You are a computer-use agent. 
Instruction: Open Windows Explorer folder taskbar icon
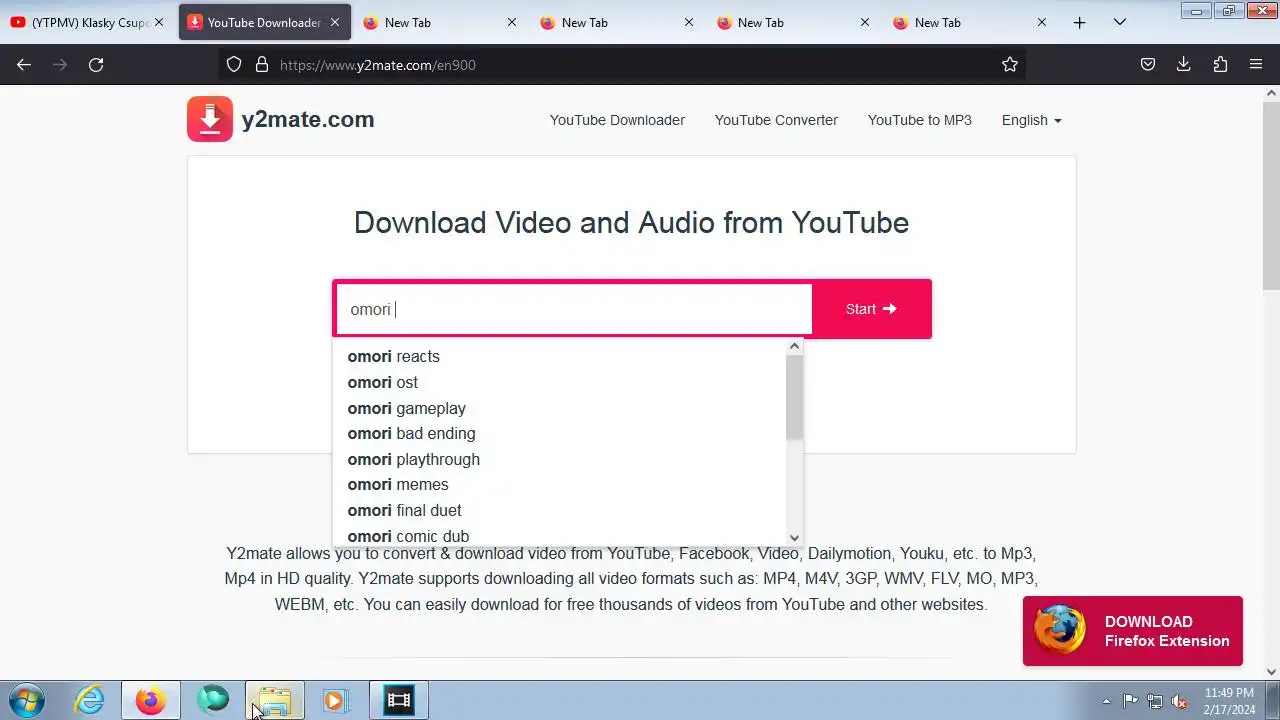point(274,700)
